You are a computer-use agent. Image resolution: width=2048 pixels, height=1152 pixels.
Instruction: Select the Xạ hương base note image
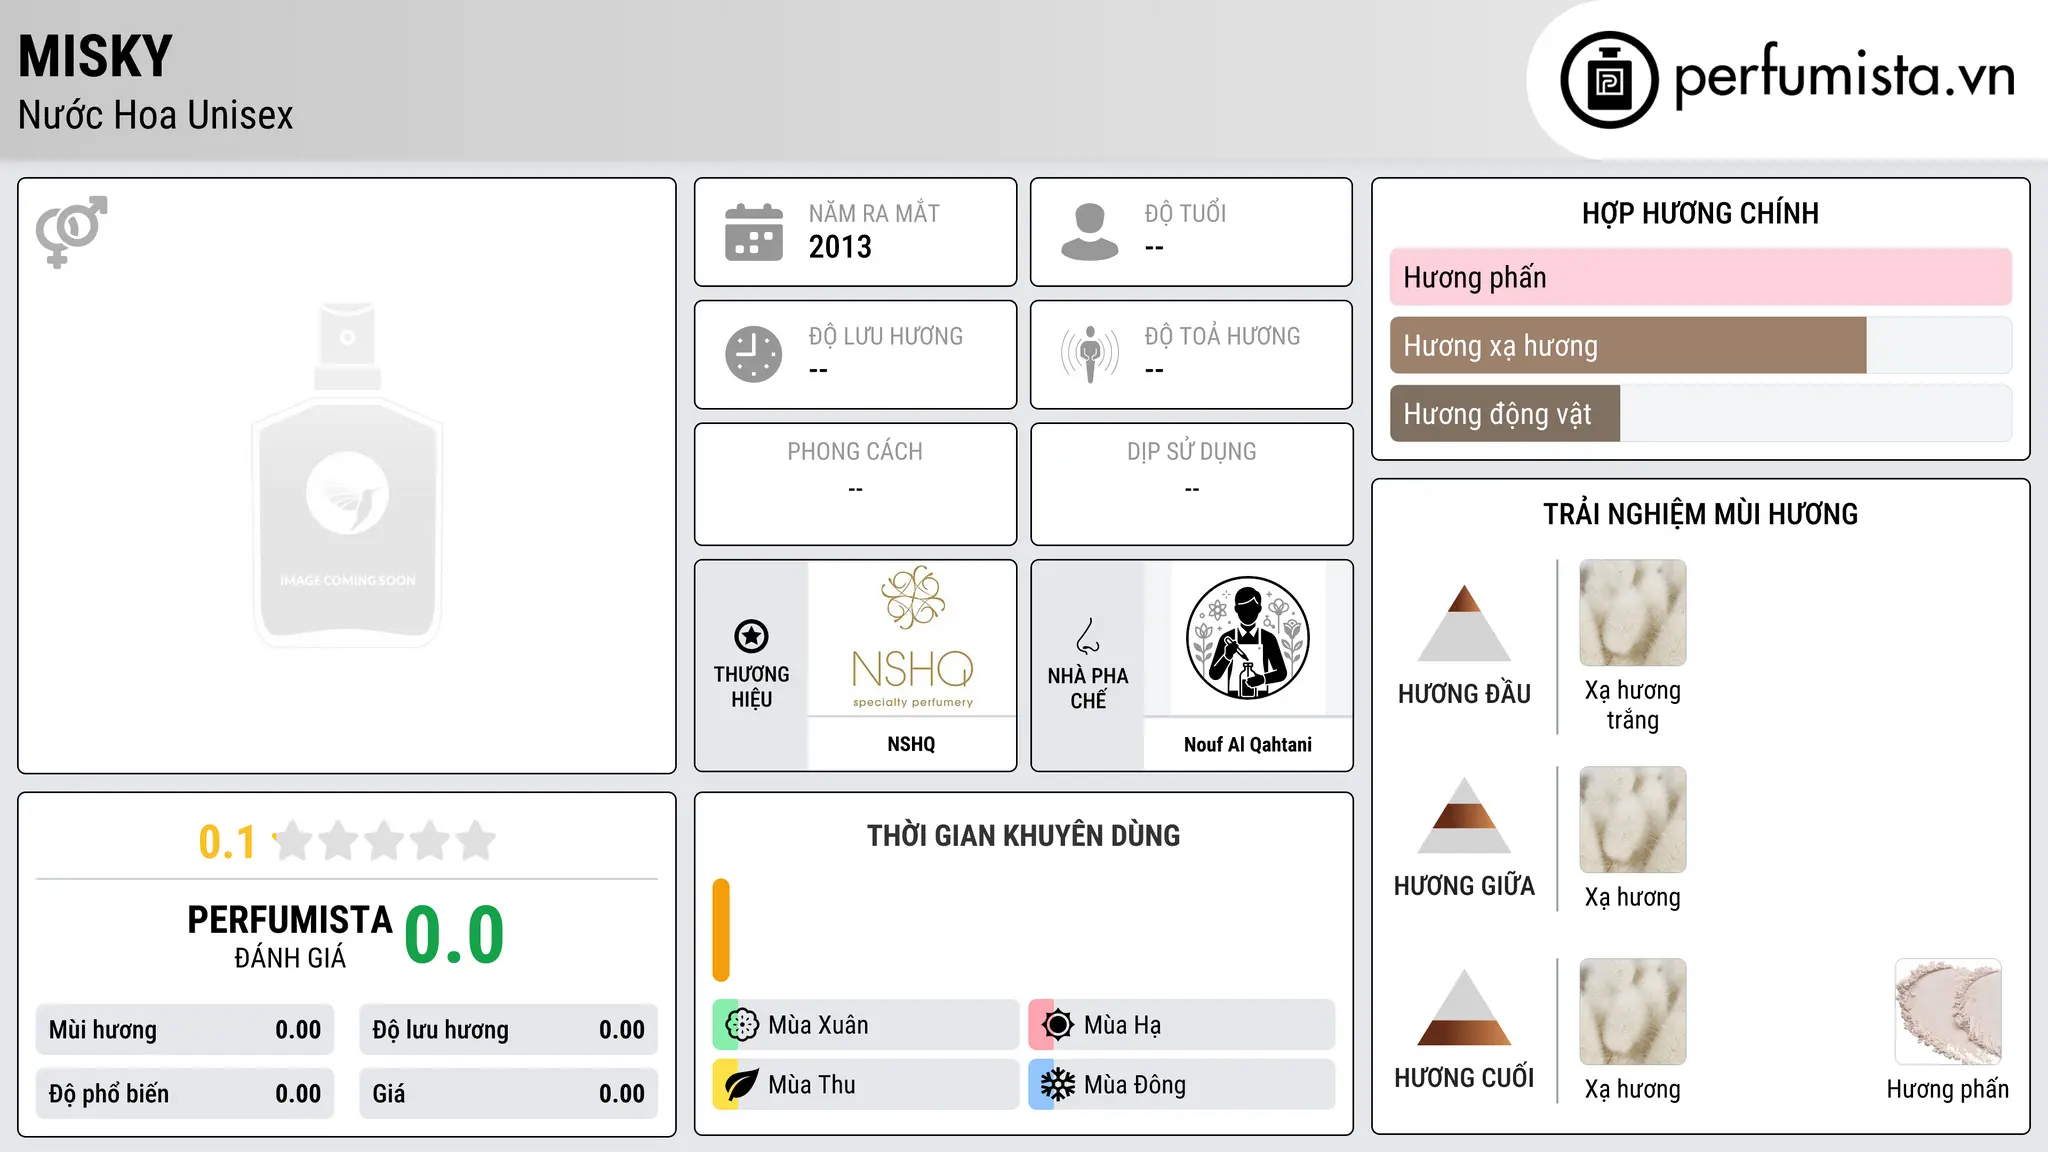pos(1633,1012)
